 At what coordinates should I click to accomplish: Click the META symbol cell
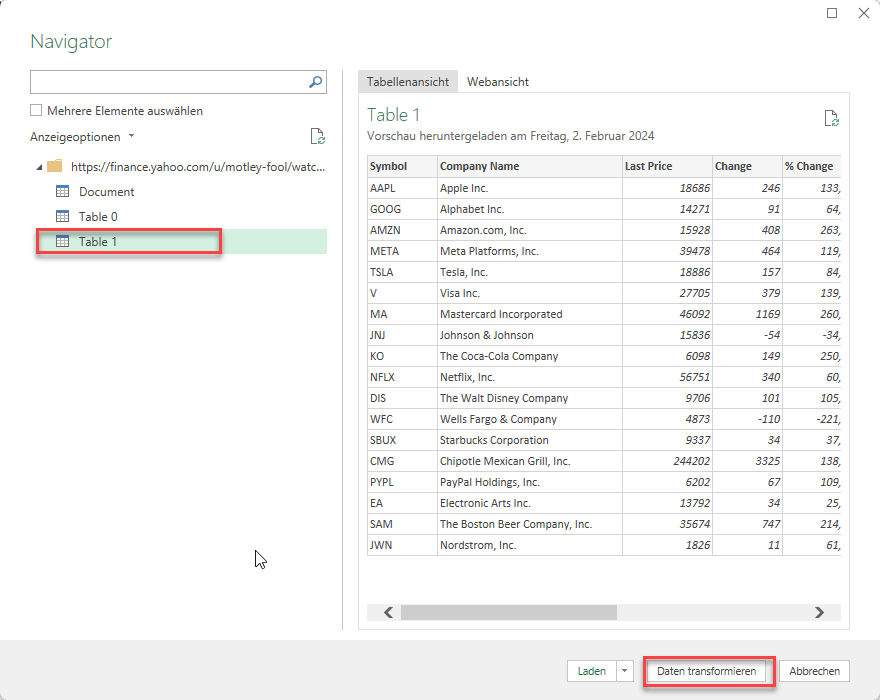pos(402,251)
